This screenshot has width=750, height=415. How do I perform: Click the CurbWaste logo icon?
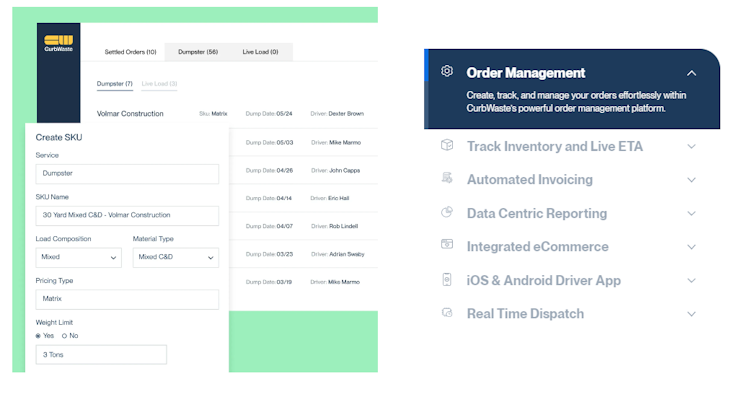click(58, 43)
